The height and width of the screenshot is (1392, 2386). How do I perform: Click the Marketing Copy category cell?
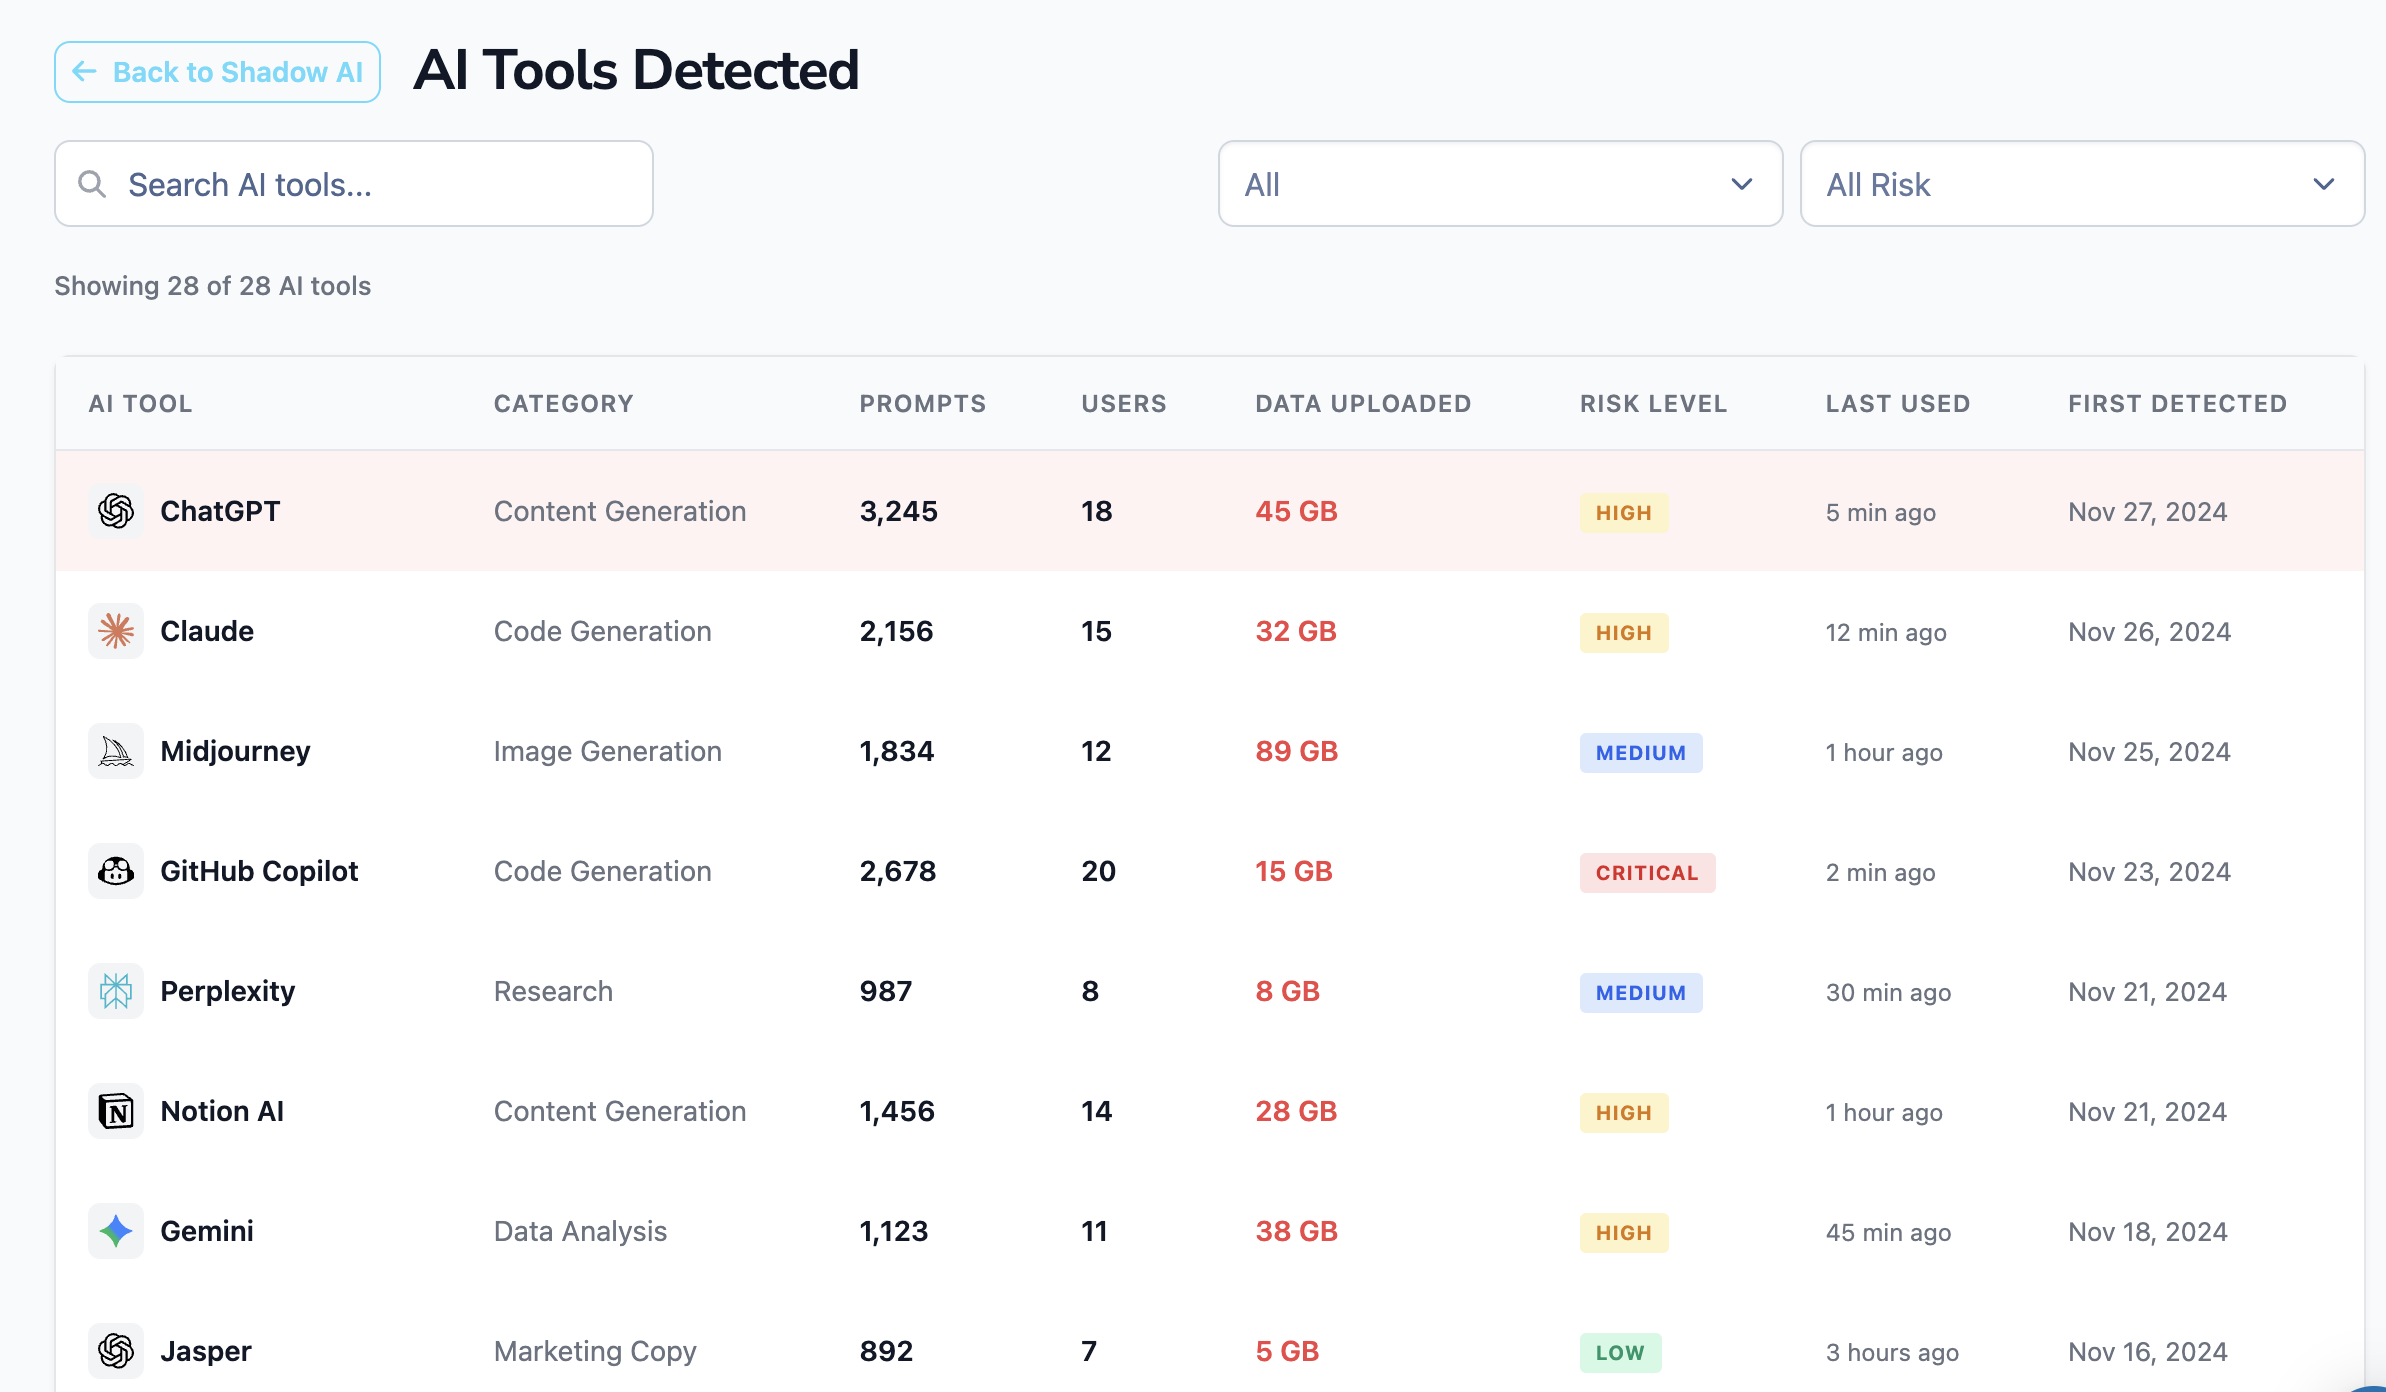pos(595,1351)
